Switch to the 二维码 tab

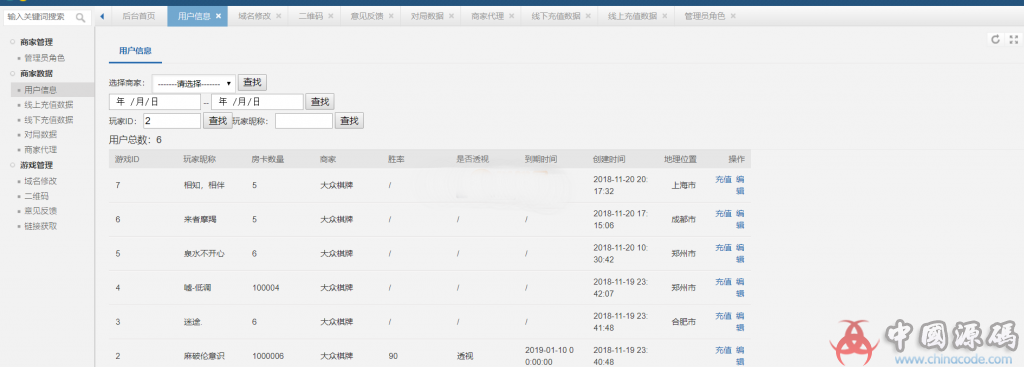[x=310, y=16]
